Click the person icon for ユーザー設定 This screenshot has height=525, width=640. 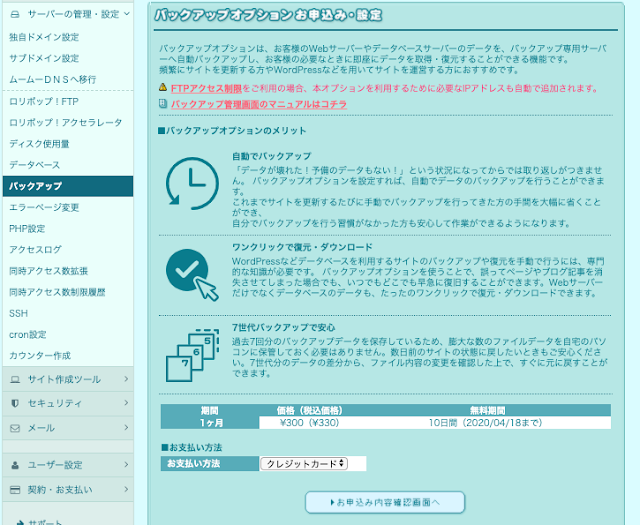point(15,465)
